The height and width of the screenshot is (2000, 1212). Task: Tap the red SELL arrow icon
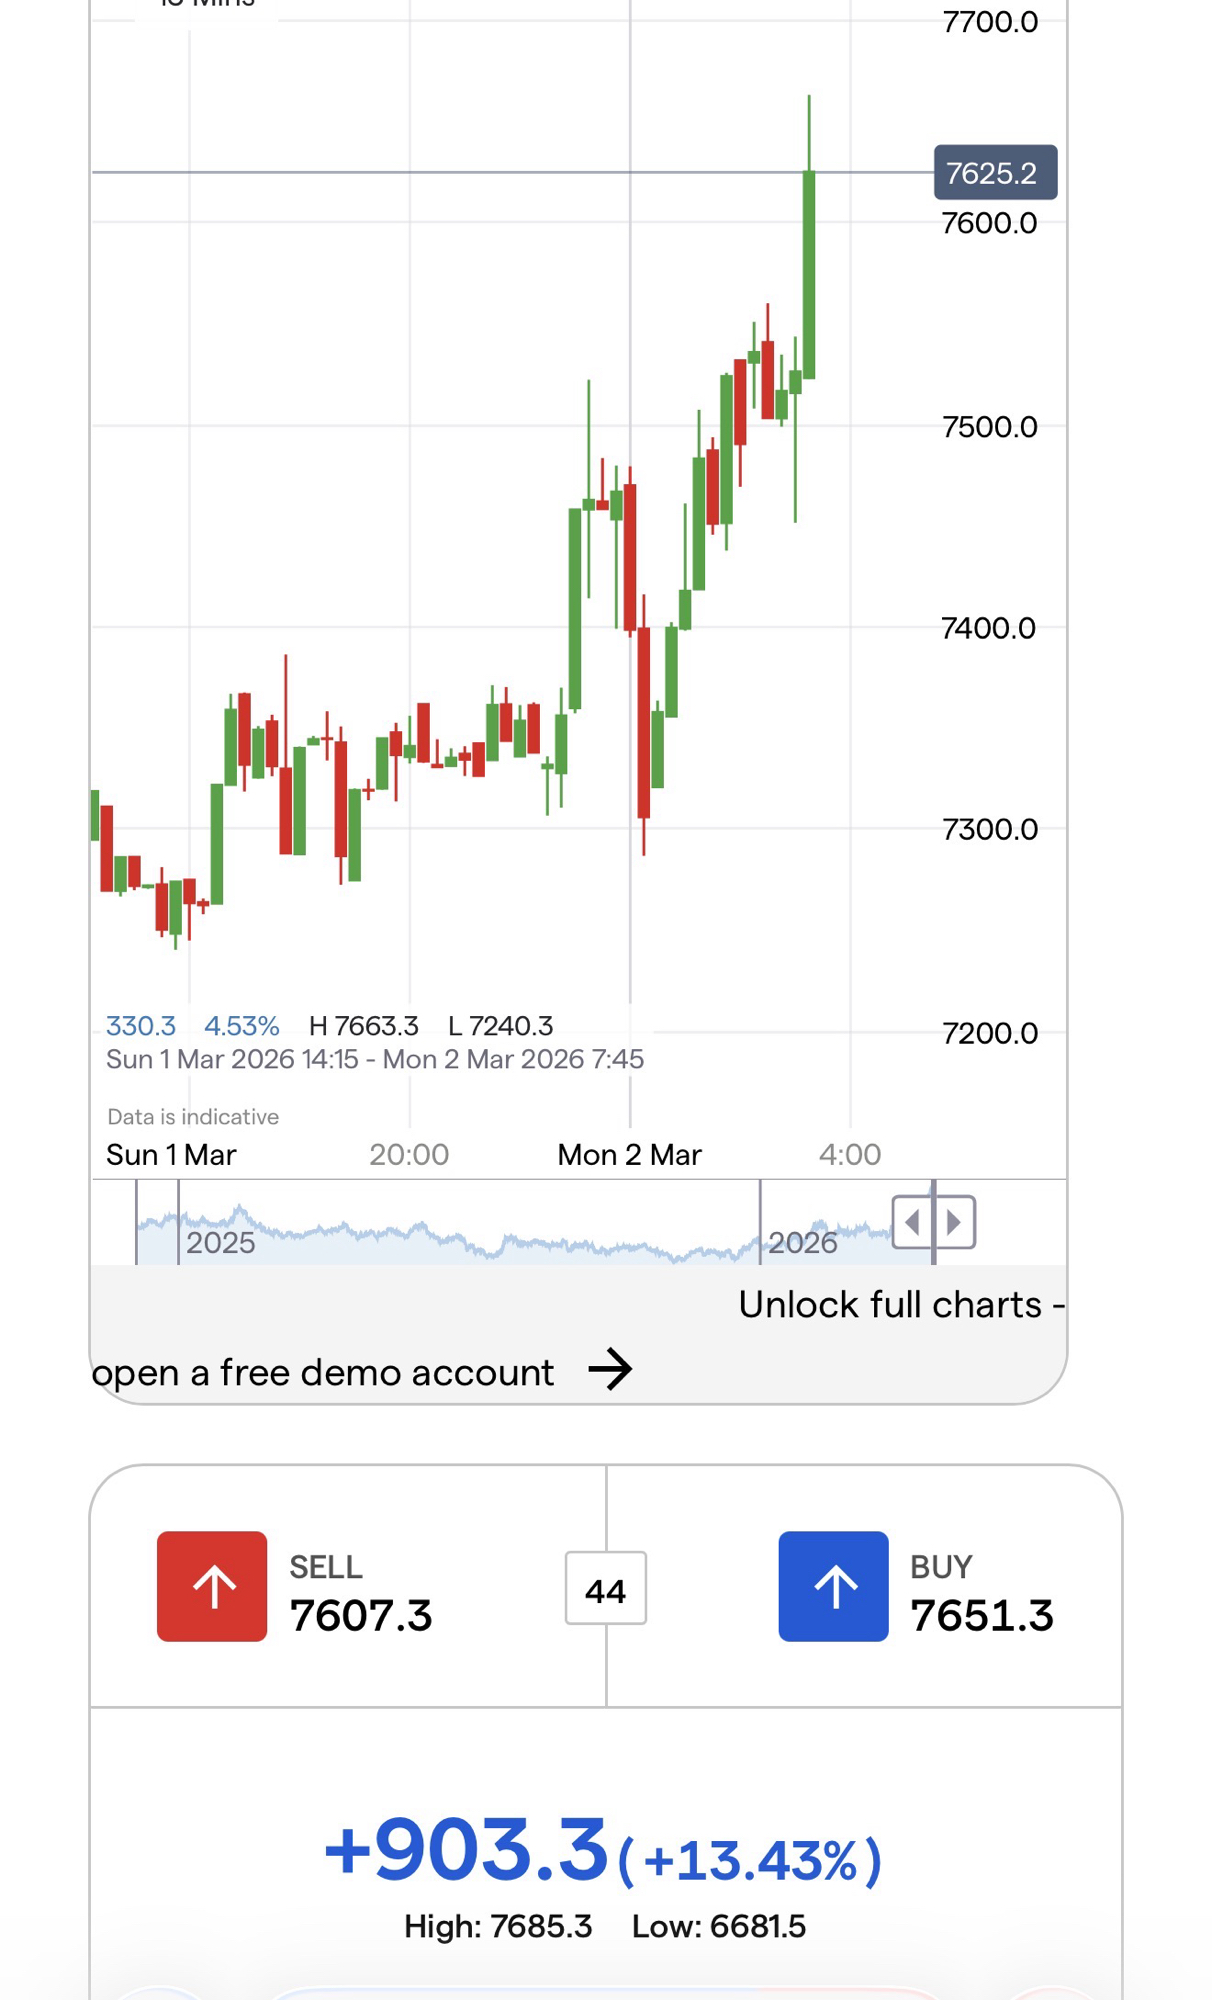pos(212,1586)
